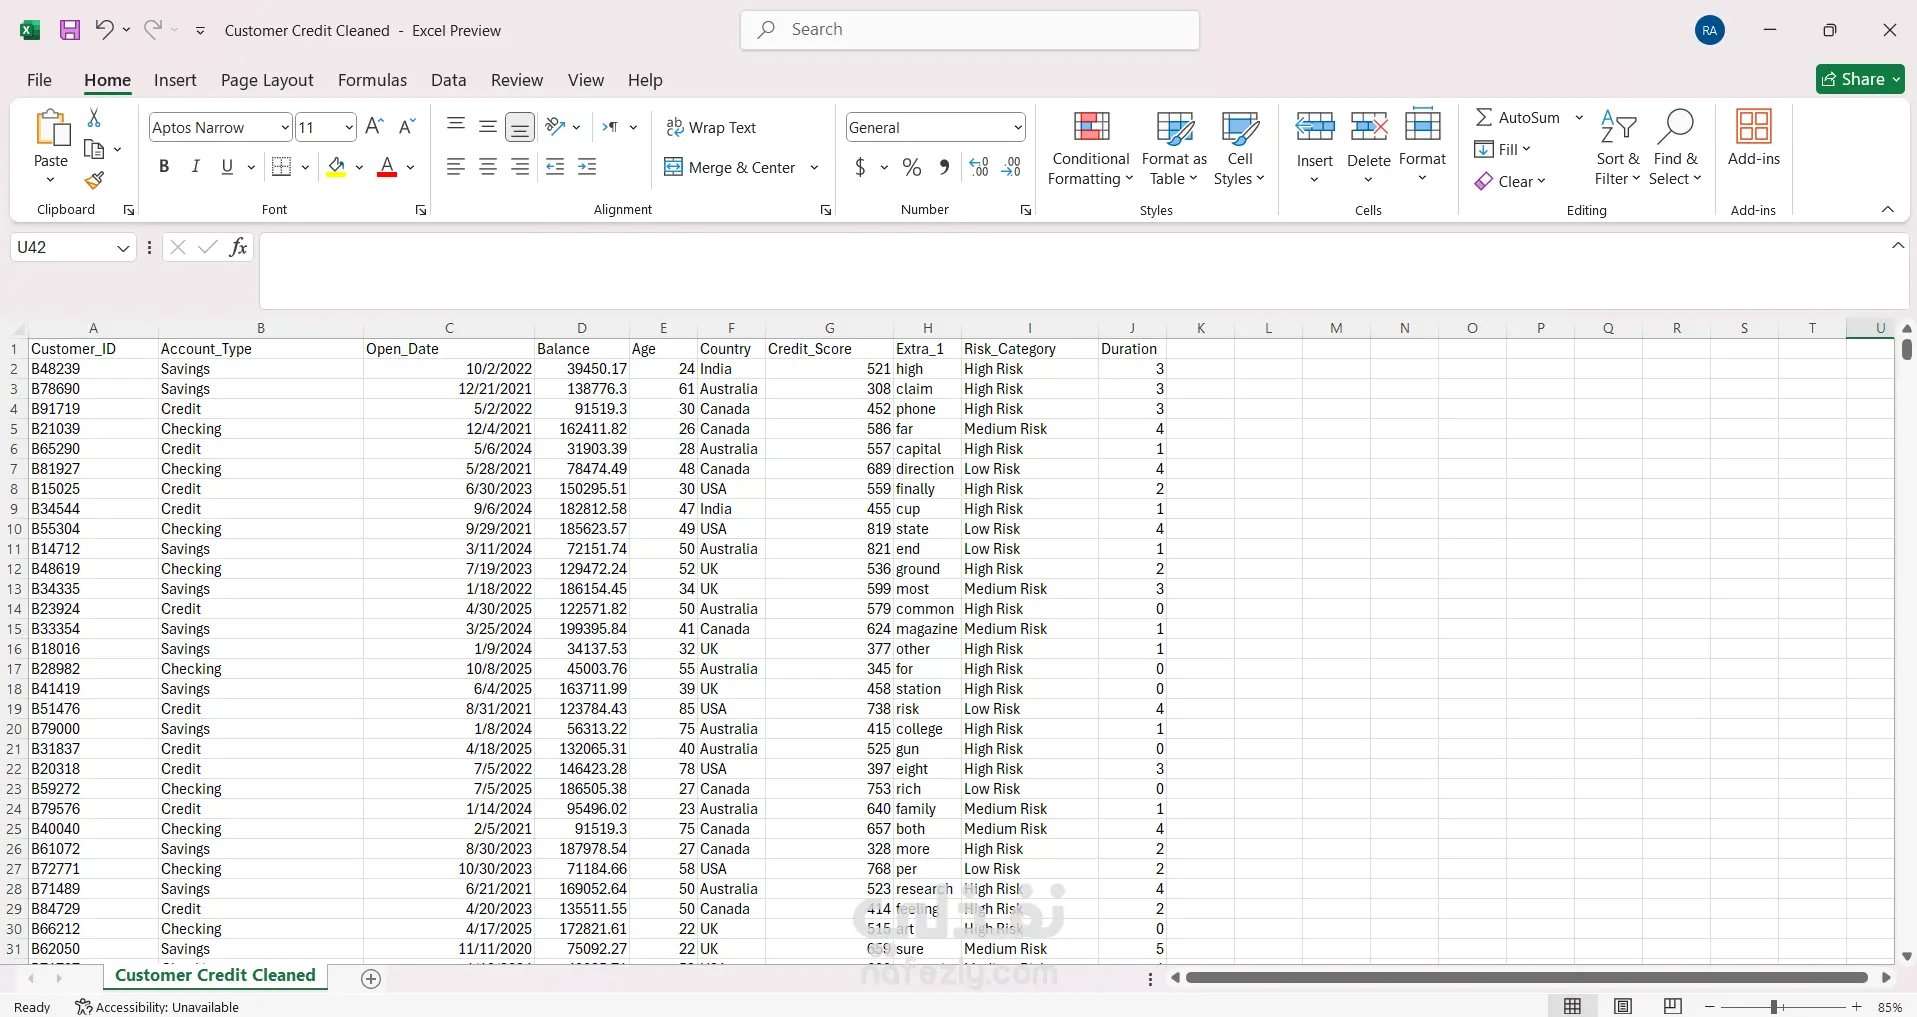The width and height of the screenshot is (1917, 1017).
Task: Open the font name dropdown
Action: click(284, 127)
